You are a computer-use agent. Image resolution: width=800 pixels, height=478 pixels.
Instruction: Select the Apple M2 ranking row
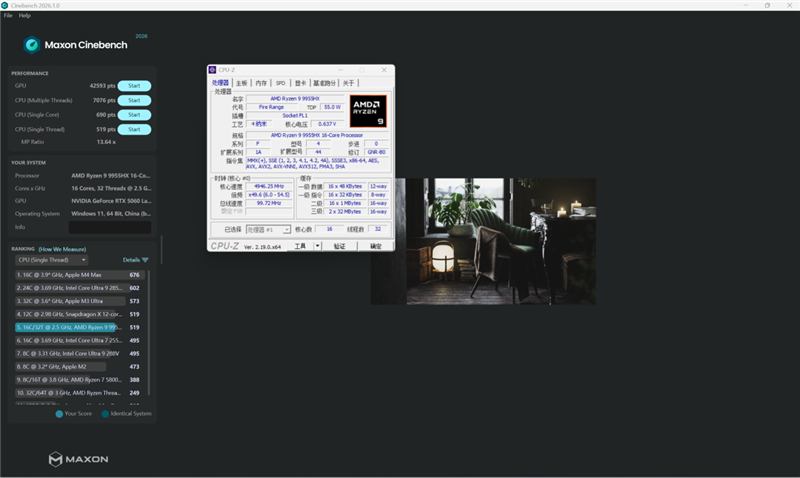(x=80, y=367)
